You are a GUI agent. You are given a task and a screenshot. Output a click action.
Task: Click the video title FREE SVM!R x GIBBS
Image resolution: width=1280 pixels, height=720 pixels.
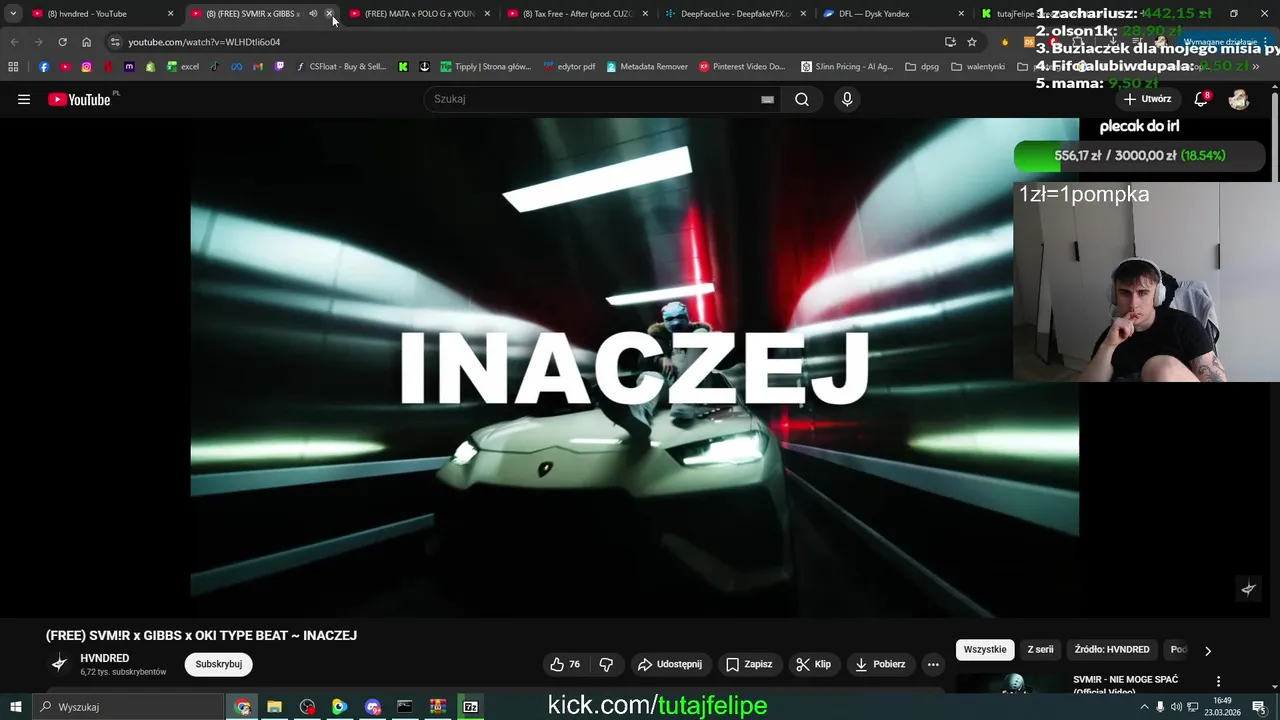201,635
